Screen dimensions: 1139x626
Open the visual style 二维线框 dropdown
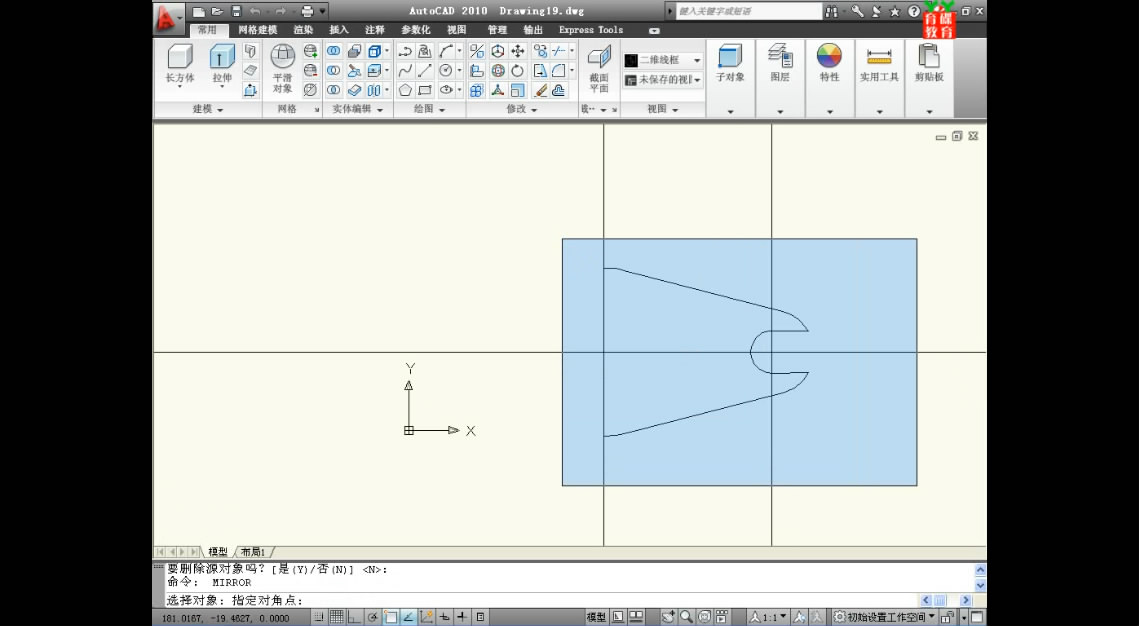663,60
